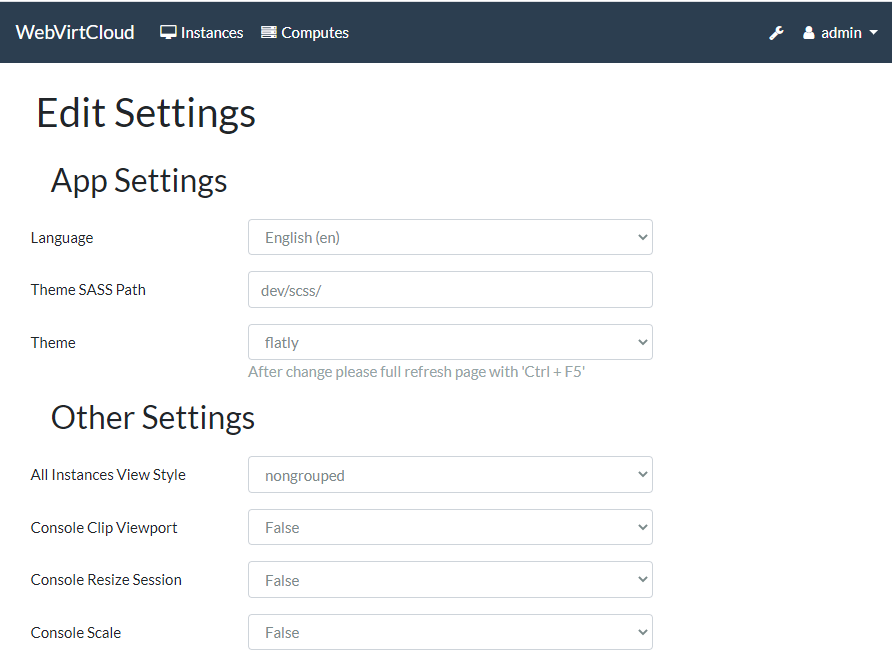The width and height of the screenshot is (892, 654).
Task: Open the Computes navigation item
Action: tap(315, 32)
